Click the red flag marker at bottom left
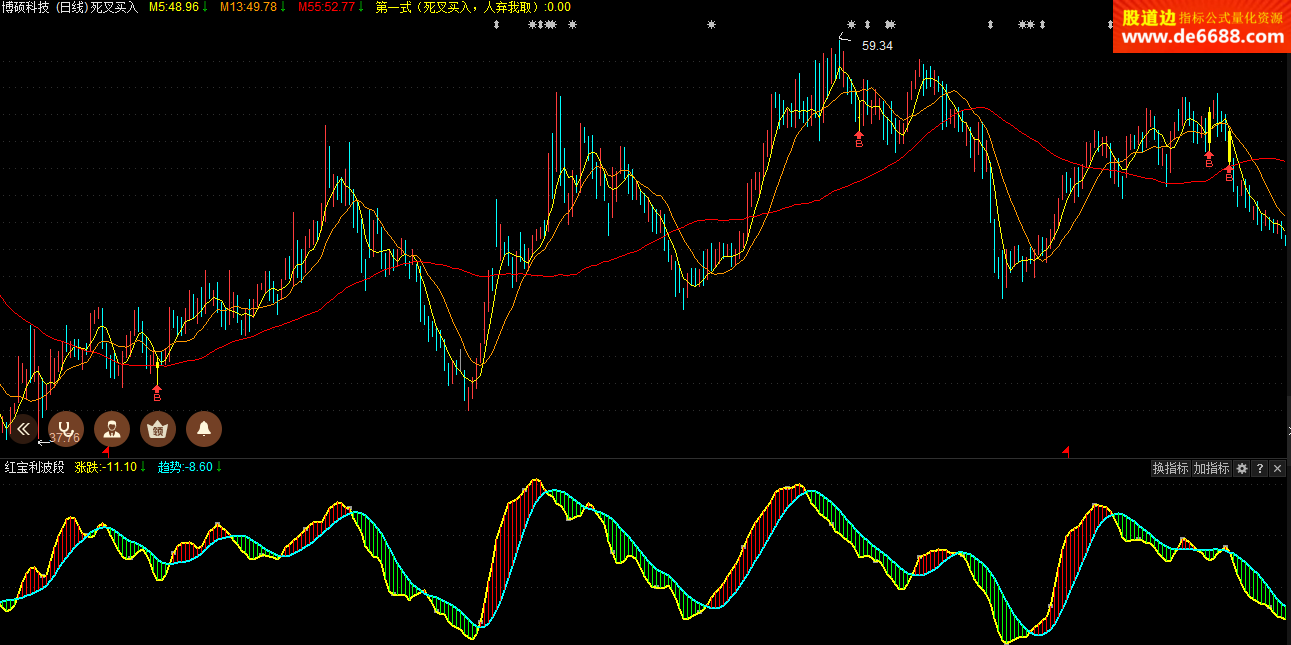 click(x=106, y=452)
